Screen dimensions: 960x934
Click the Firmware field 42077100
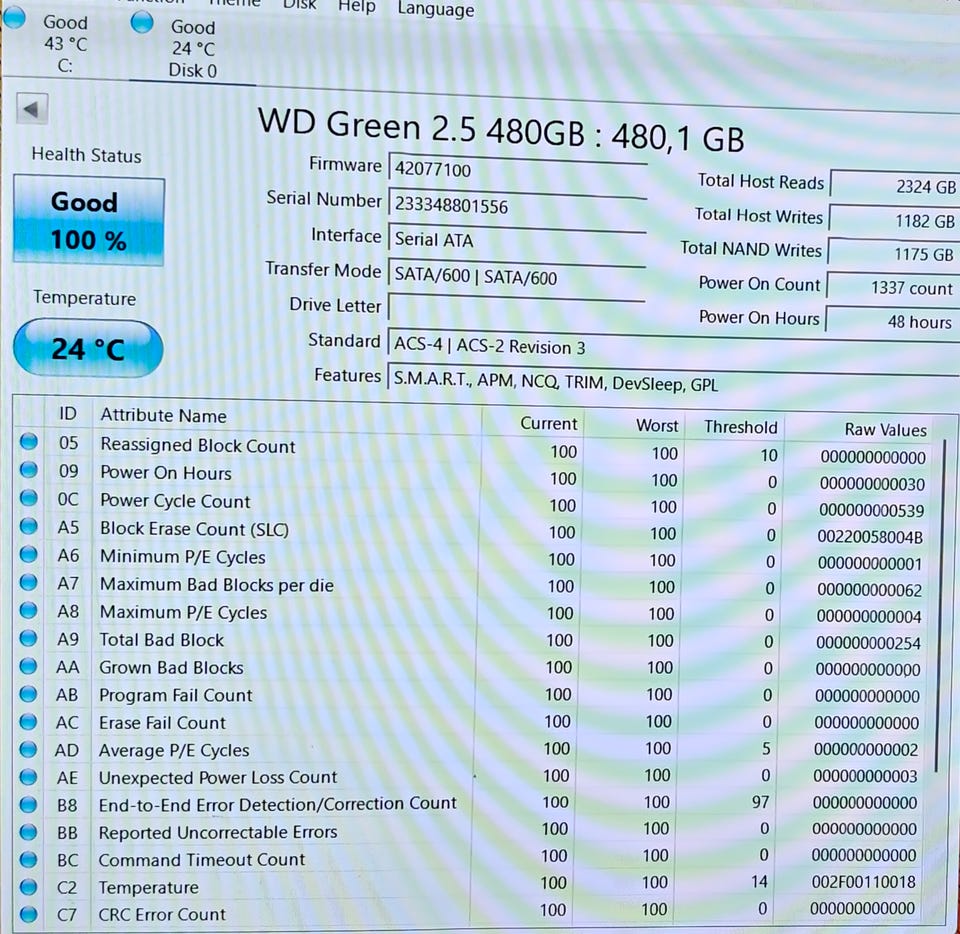[x=518, y=170]
